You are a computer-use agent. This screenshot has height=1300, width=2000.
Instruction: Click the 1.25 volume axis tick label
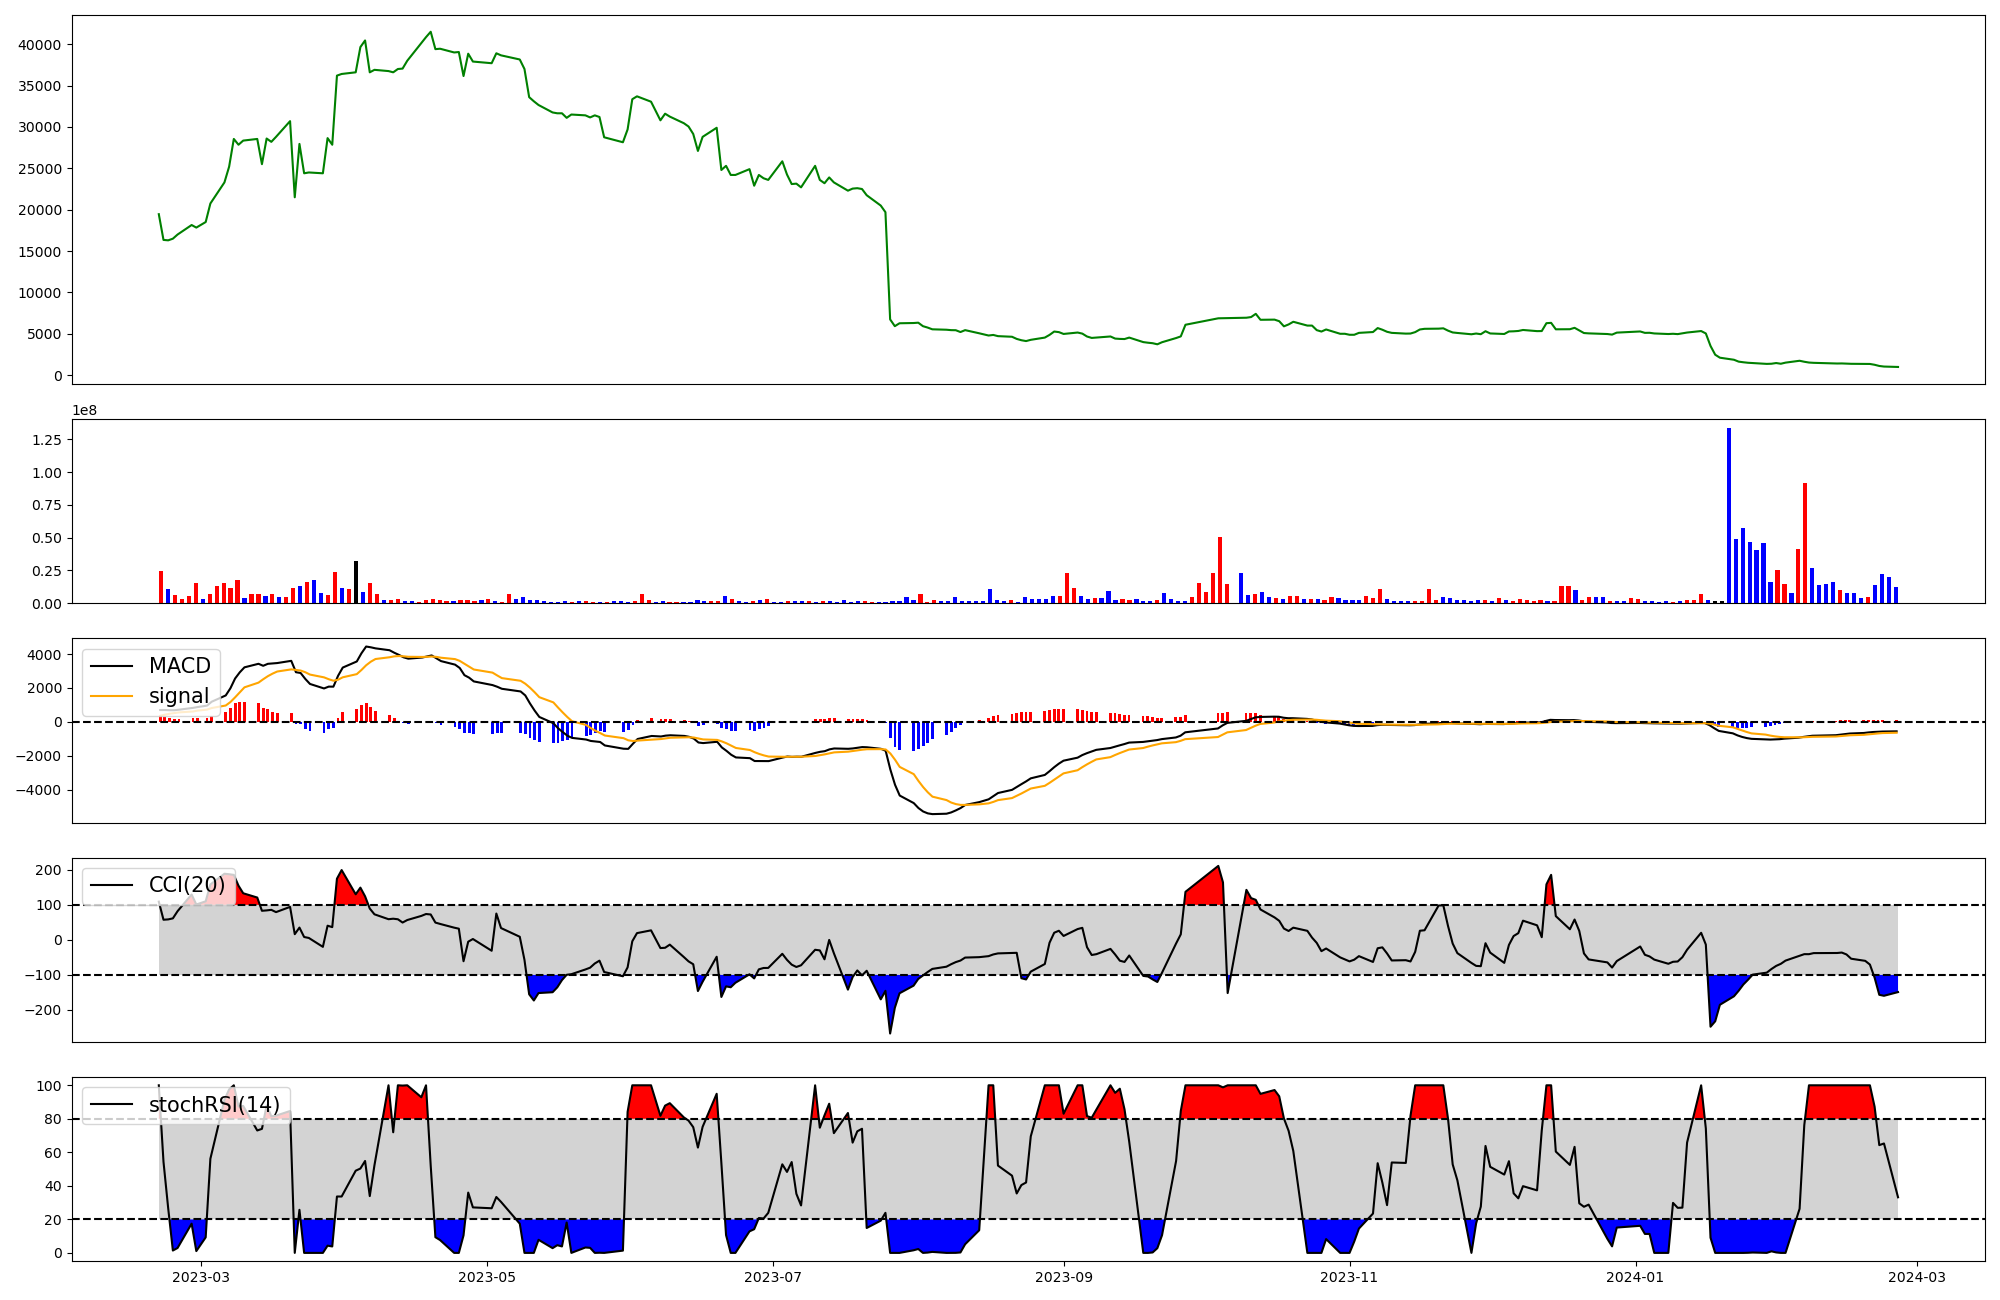[46, 440]
